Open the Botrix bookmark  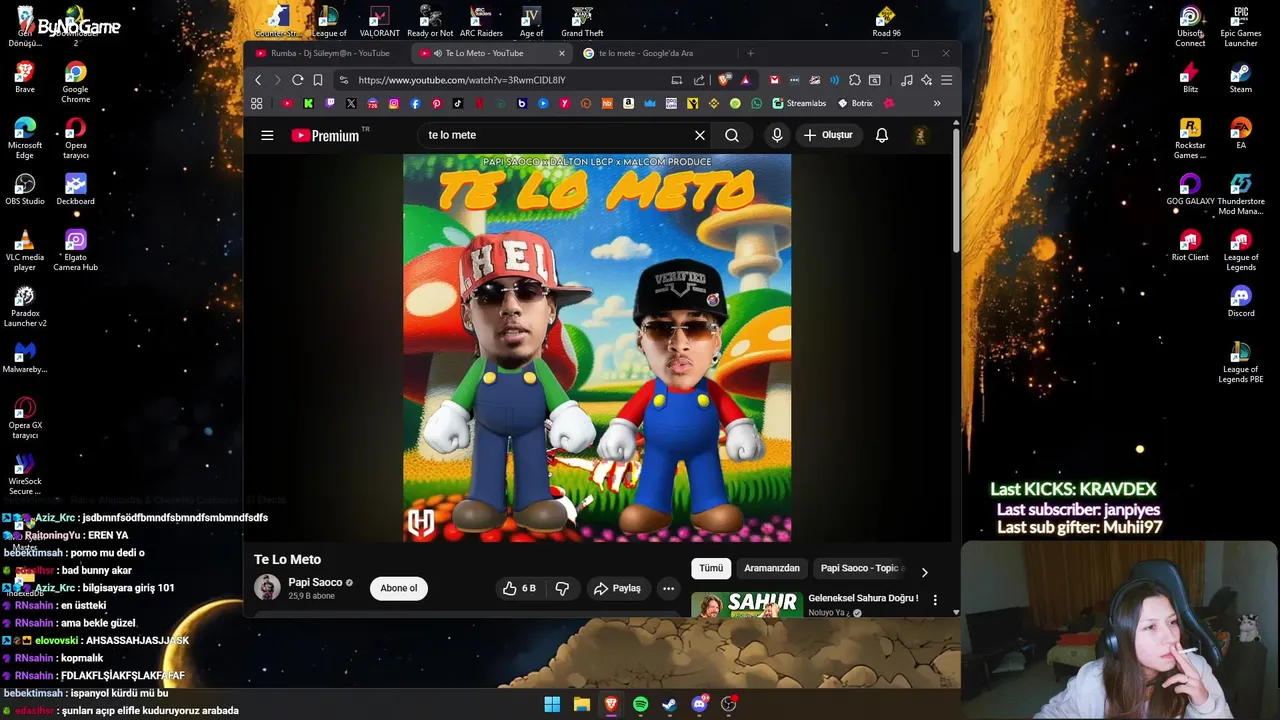[x=856, y=103]
